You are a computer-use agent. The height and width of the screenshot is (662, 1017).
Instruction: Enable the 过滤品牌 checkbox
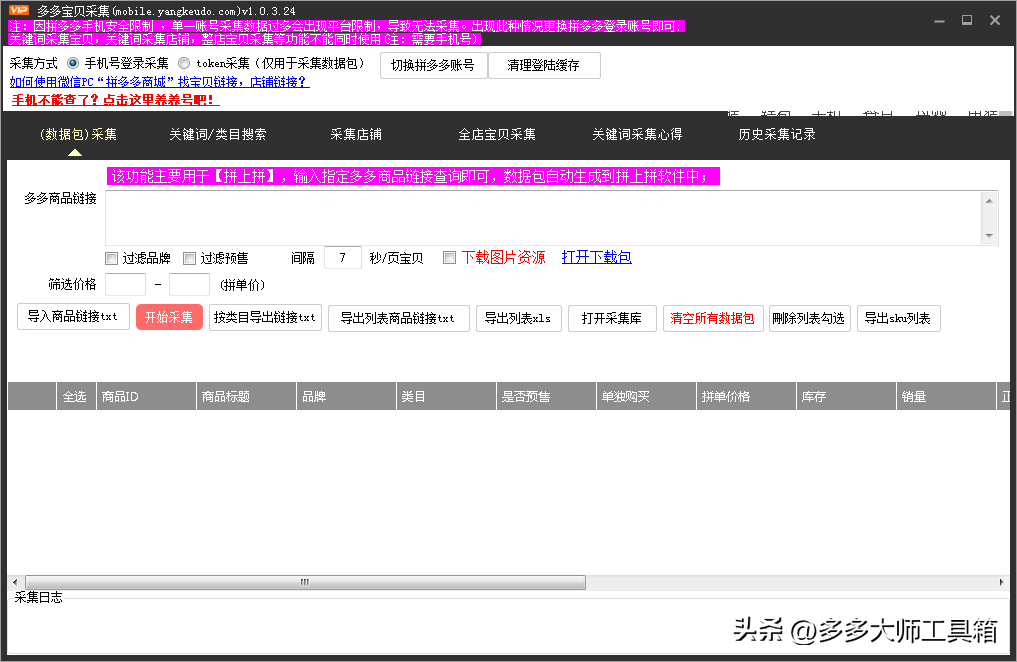coord(111,258)
